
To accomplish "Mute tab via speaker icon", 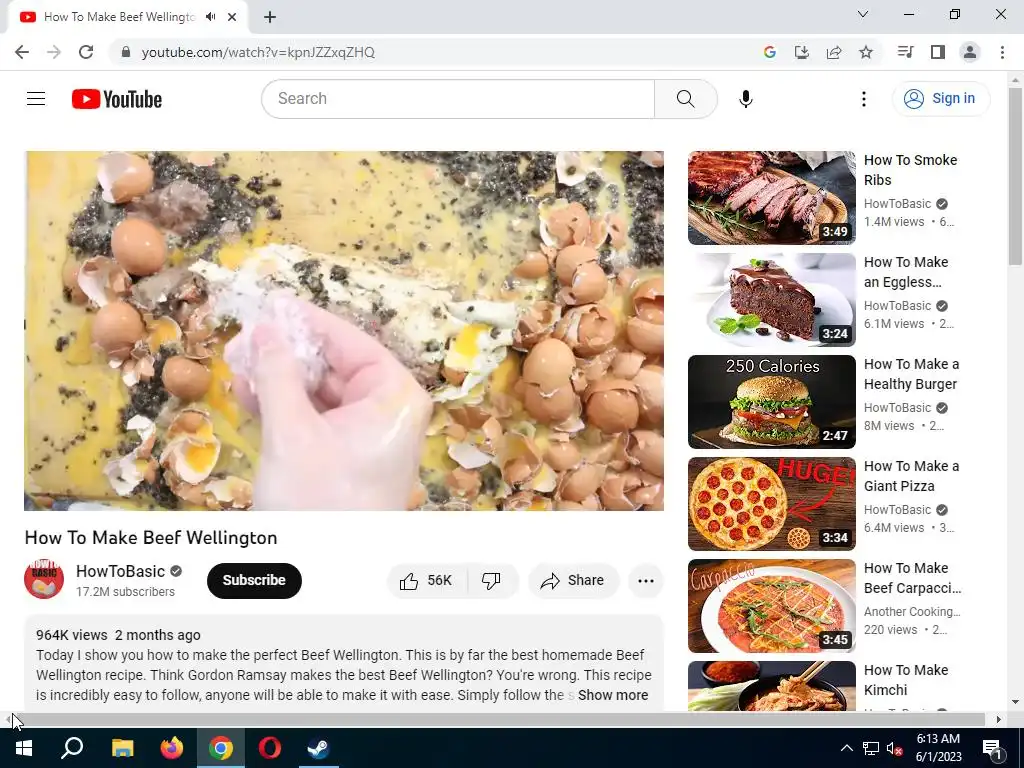I will [210, 17].
